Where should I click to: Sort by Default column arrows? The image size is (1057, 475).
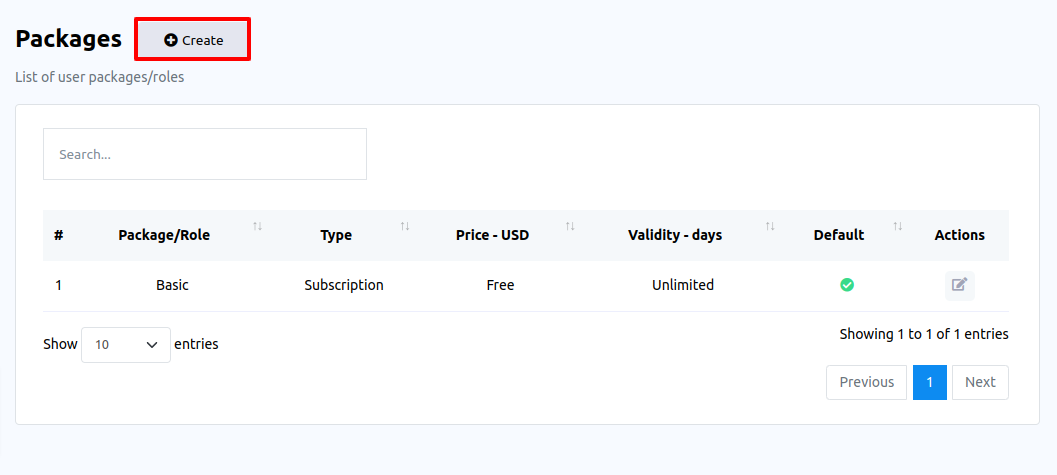[x=897, y=227]
